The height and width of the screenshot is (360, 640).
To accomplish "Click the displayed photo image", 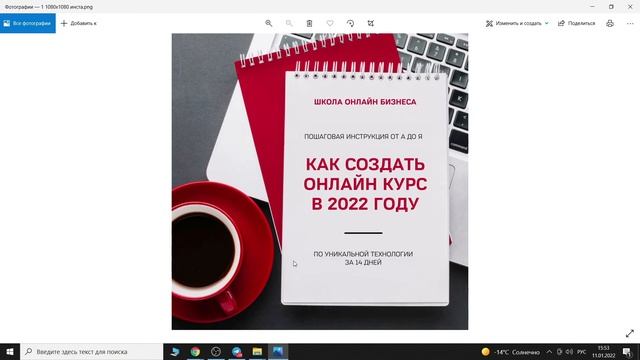I will click(320, 182).
